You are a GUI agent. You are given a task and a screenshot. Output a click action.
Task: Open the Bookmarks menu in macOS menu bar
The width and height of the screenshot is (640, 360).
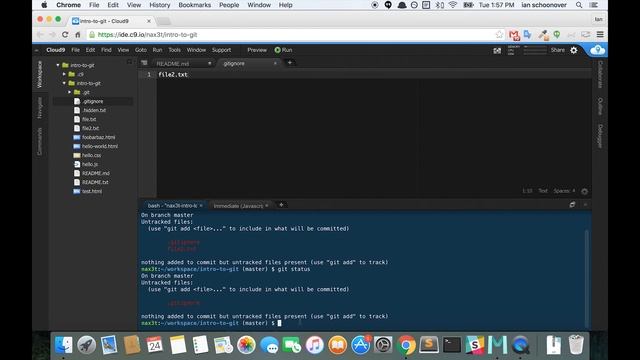(x=195, y=5)
